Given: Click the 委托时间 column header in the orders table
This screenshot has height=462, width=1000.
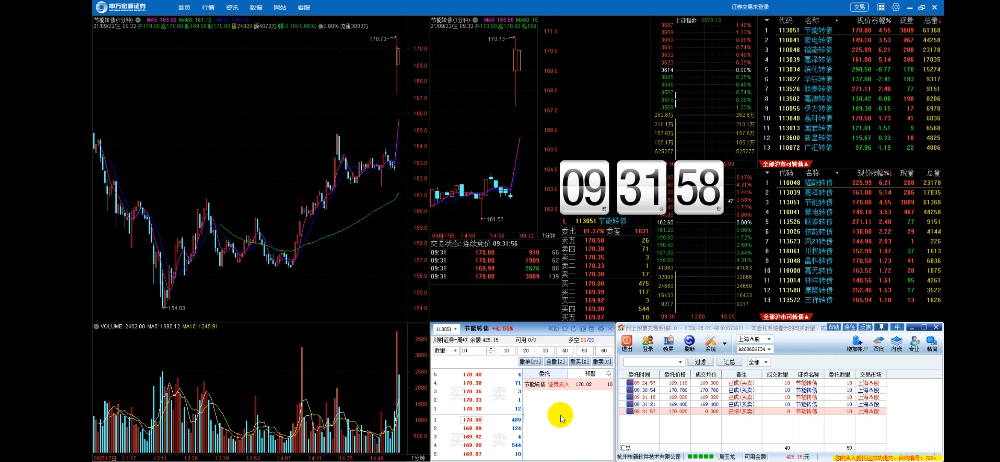Looking at the screenshot, I should (639, 375).
